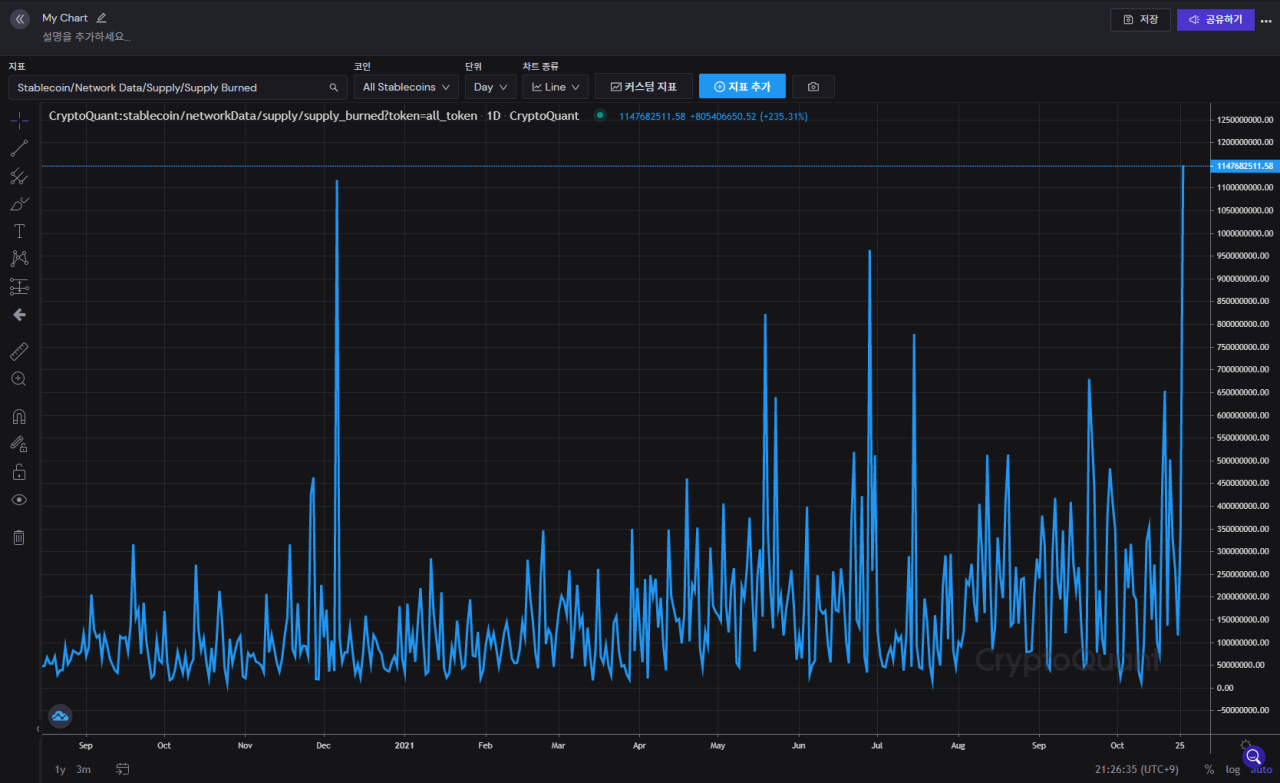Viewport: 1280px width, 783px height.
Task: Click the circular search button at bottom right
Action: pos(1254,757)
